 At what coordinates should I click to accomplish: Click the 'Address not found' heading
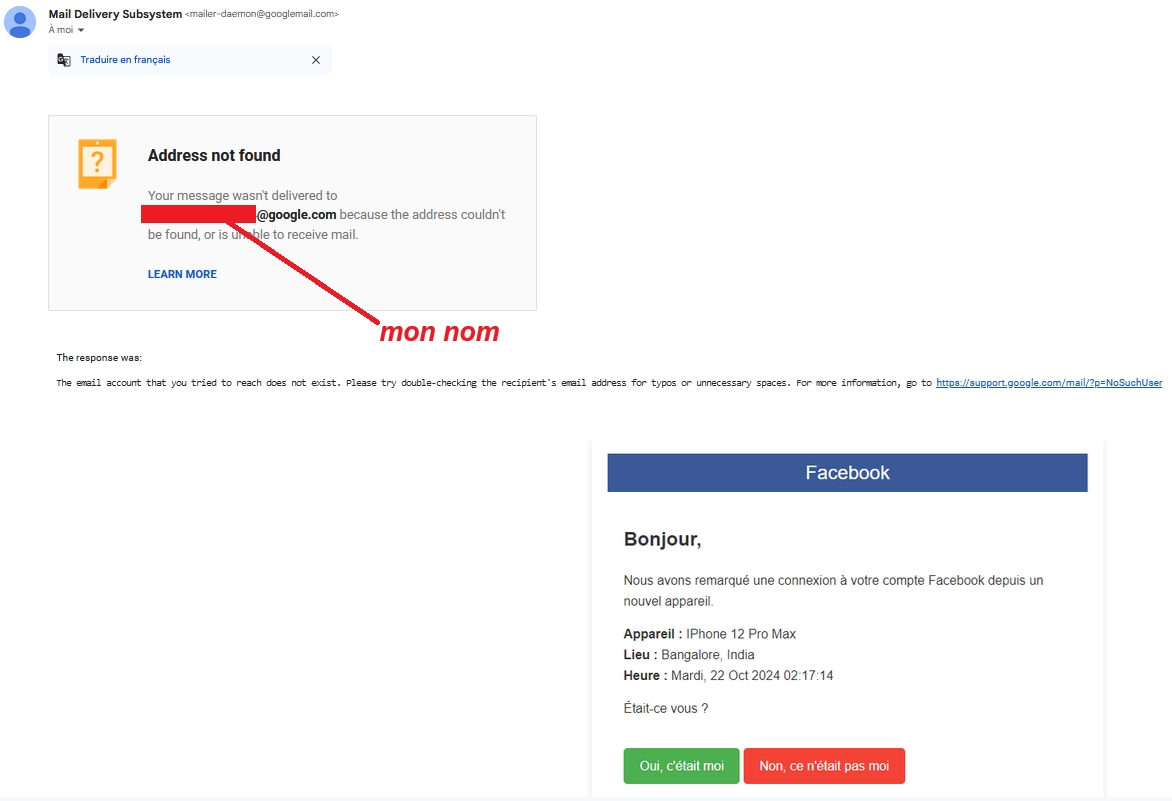coord(214,155)
